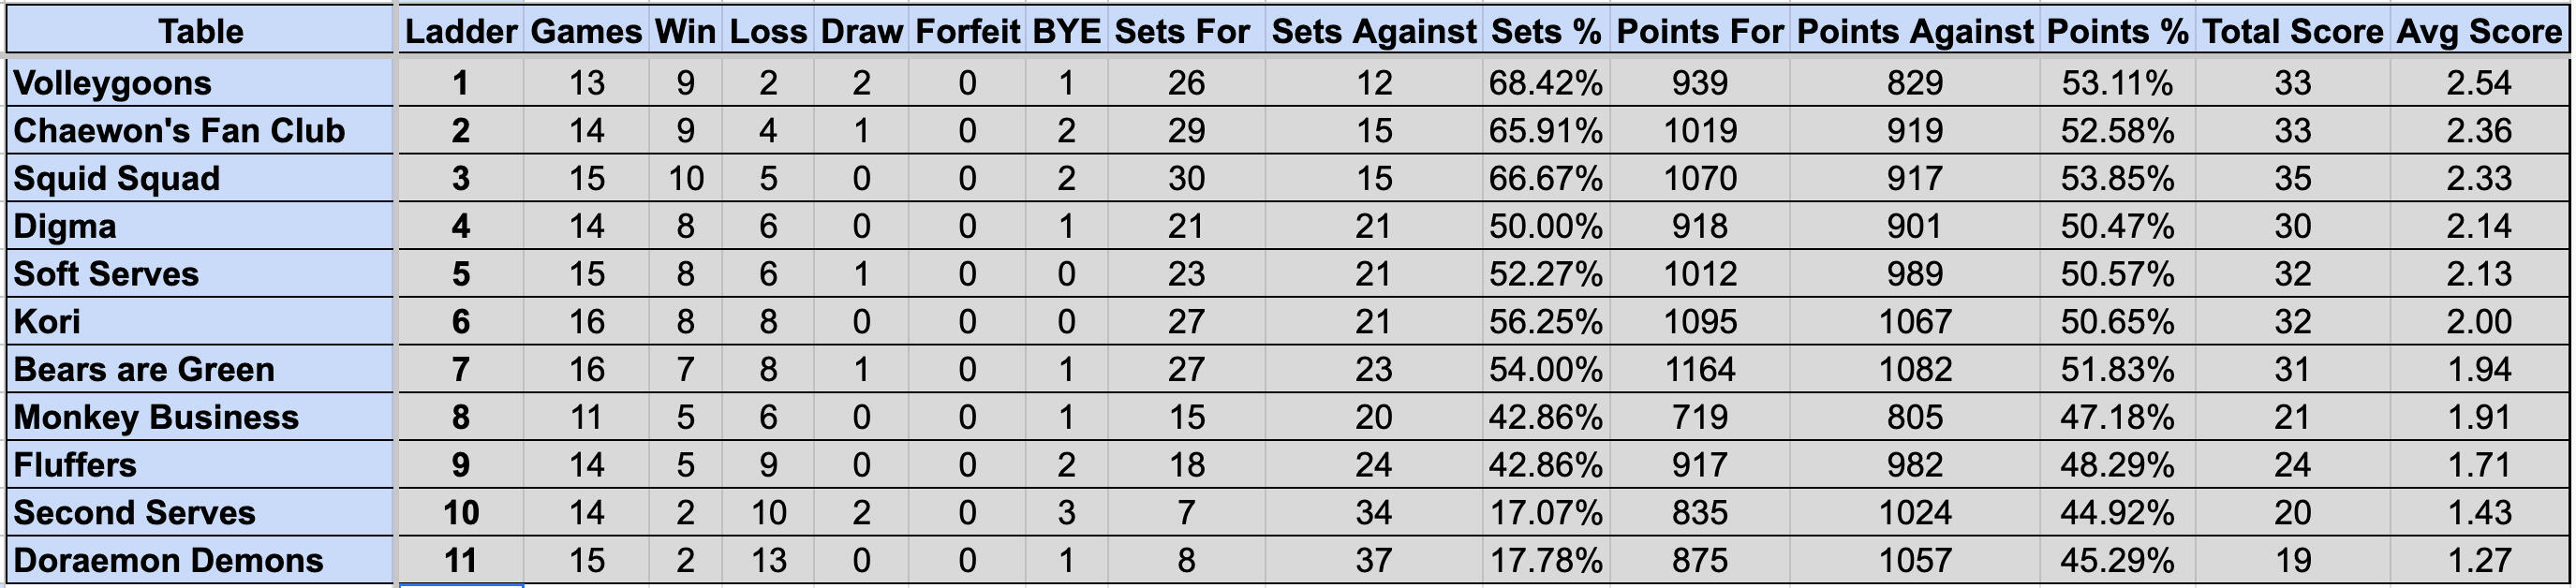Image resolution: width=2576 pixels, height=588 pixels.
Task: Click the Chaewon's Fan Club cell
Action: coord(200,130)
